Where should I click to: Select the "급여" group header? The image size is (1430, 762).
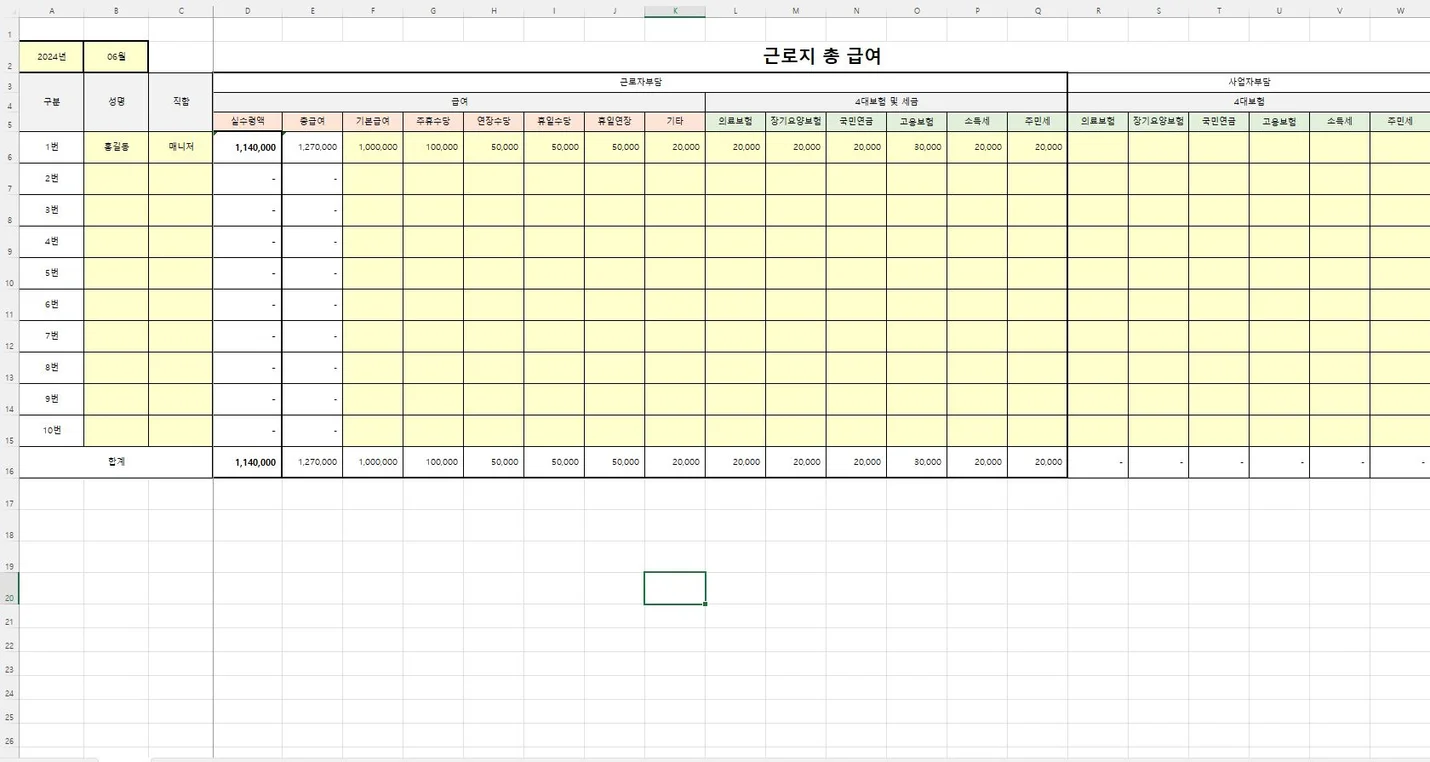click(x=459, y=102)
